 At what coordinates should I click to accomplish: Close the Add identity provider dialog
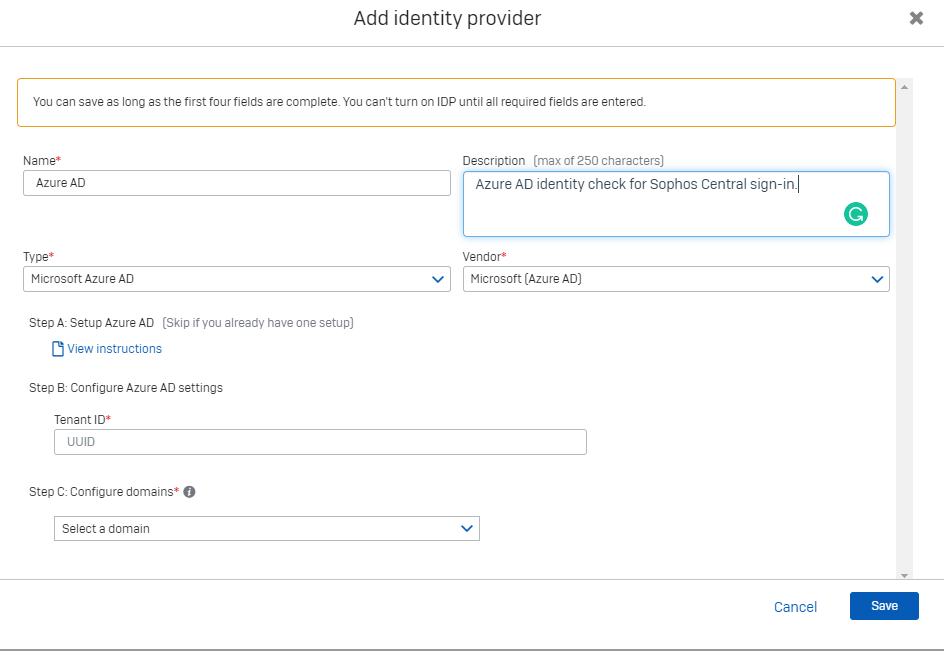[916, 18]
